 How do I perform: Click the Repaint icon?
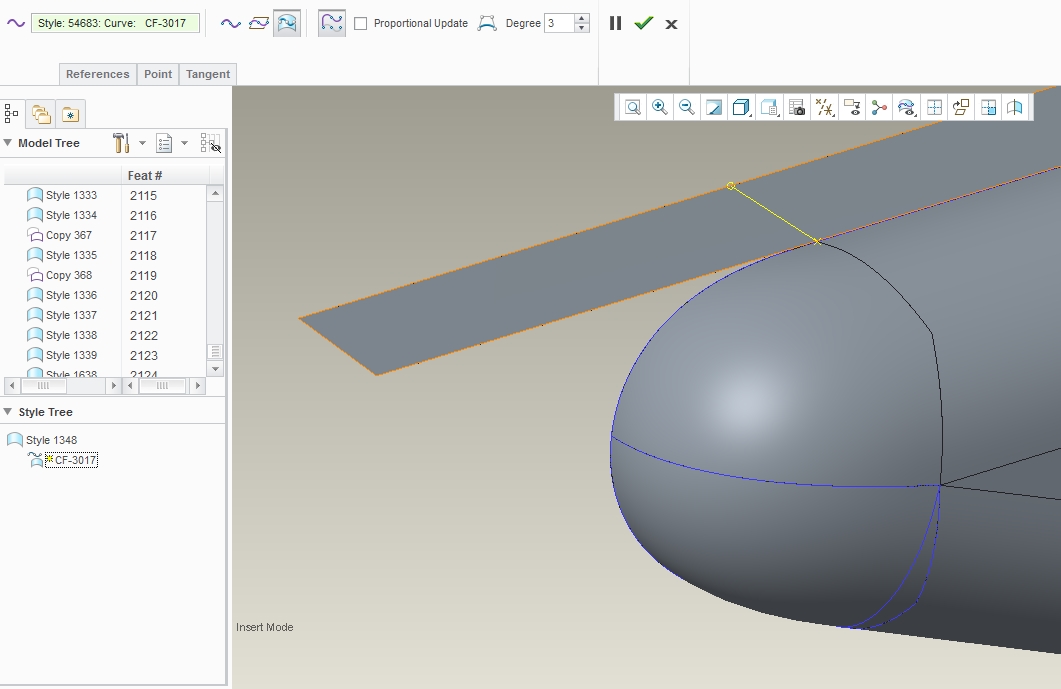point(714,108)
